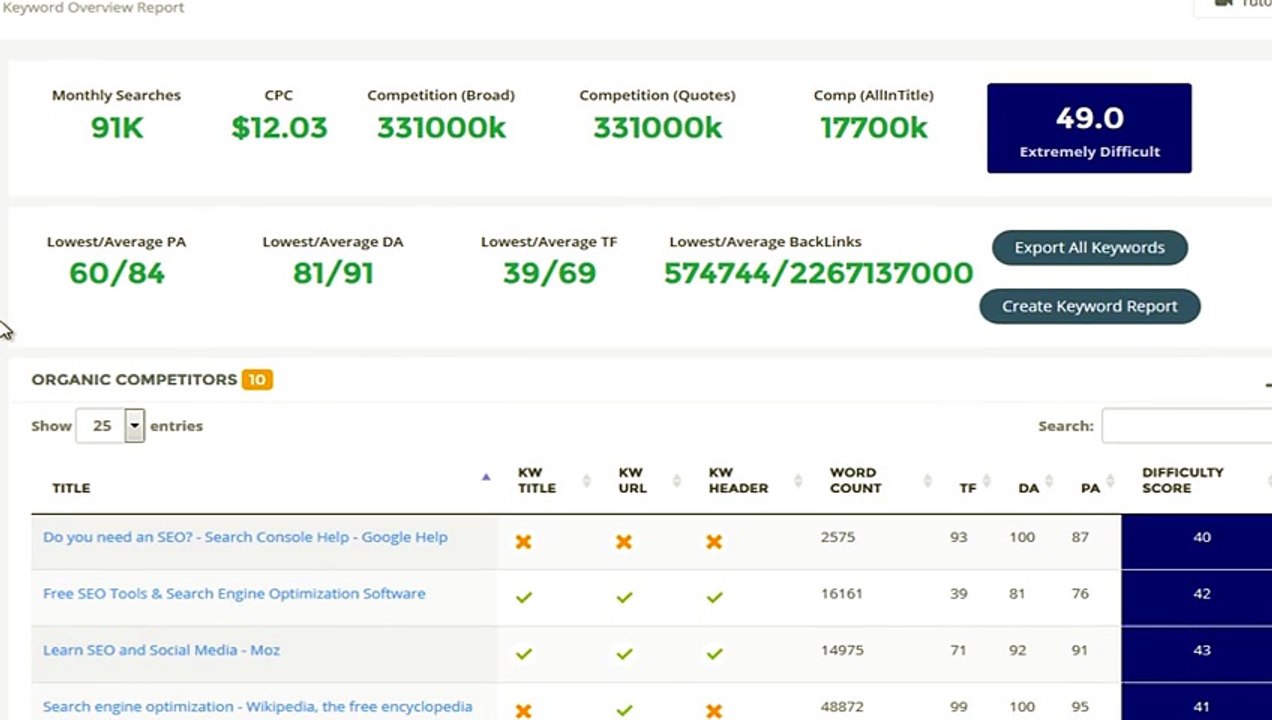Focus the competitors Search field

pyautogui.click(x=1186, y=426)
